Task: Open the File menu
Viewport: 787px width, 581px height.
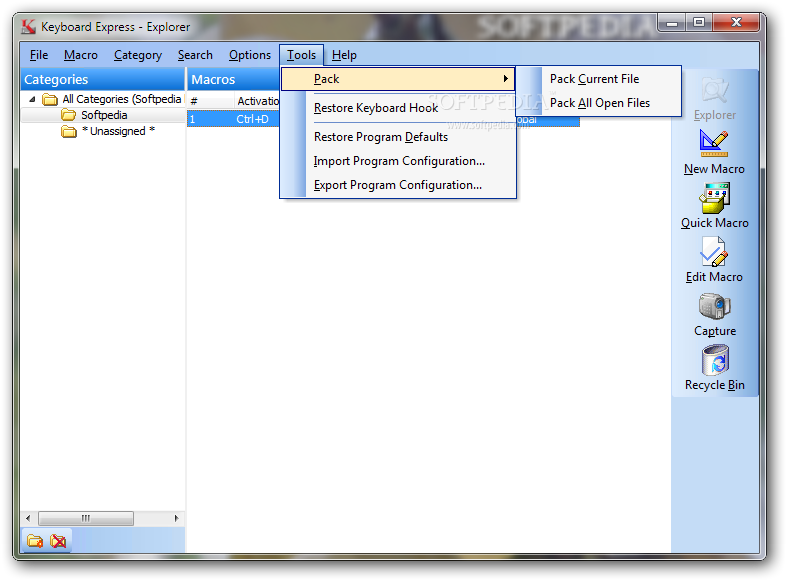Action: [39, 55]
